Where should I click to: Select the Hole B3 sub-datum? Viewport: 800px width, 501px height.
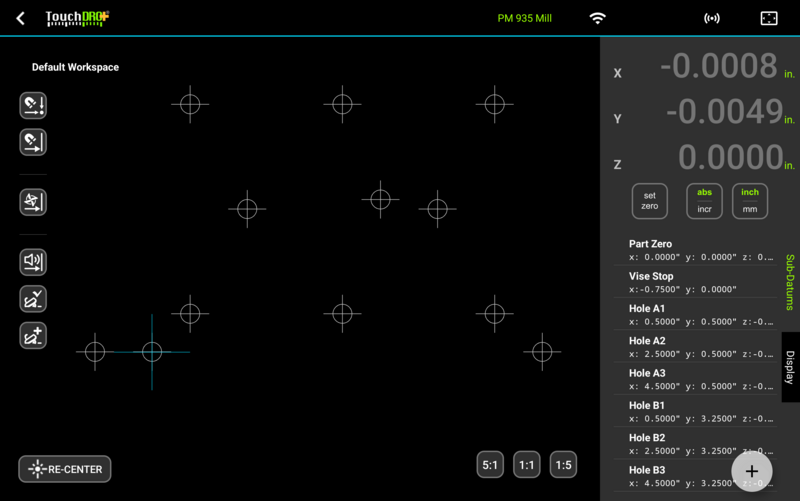pos(695,476)
